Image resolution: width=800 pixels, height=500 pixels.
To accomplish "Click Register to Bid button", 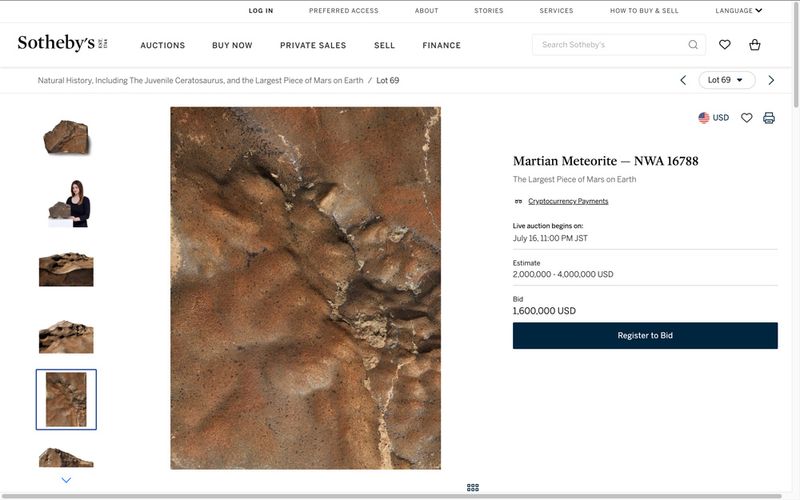I will click(x=645, y=336).
